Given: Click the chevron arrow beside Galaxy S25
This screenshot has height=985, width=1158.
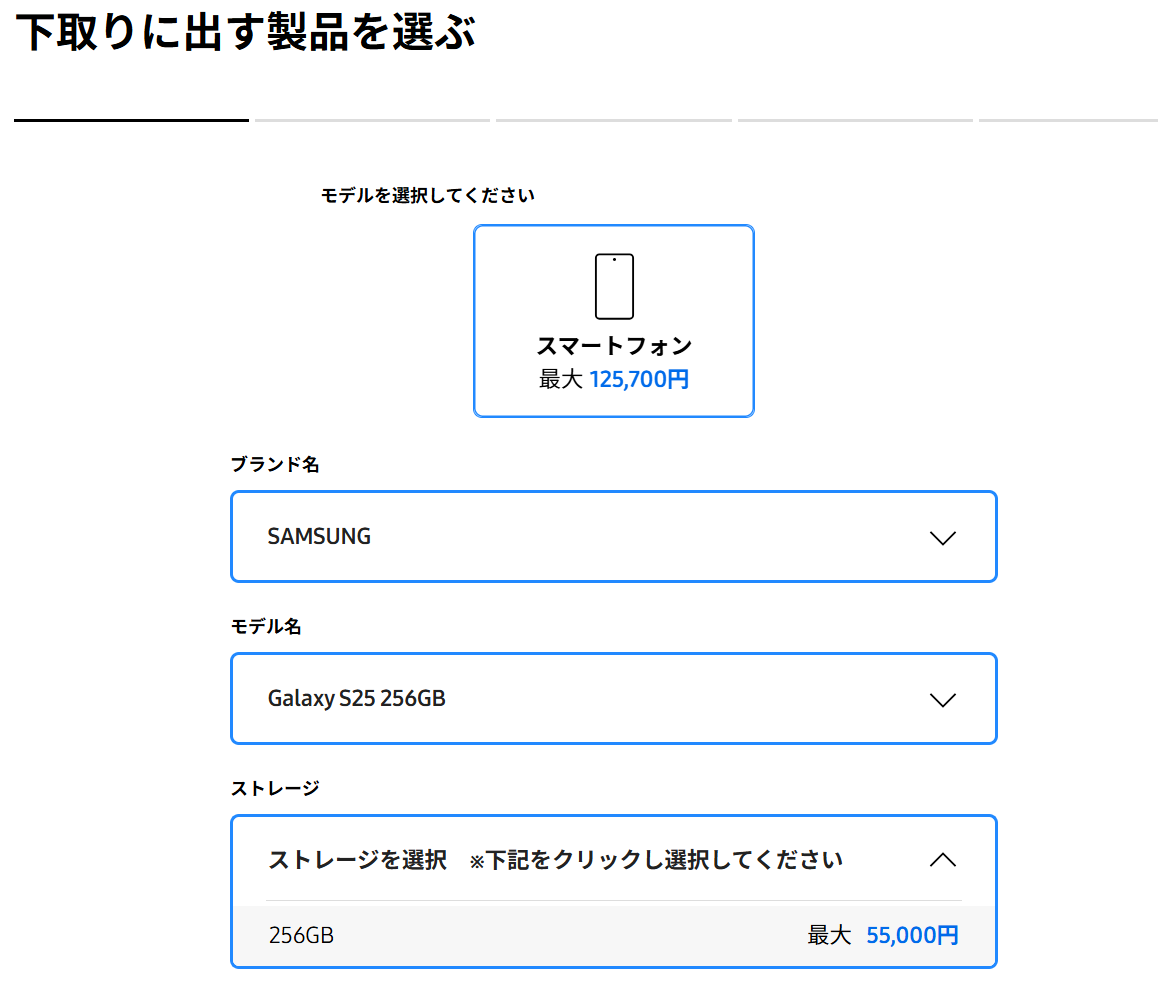Looking at the screenshot, I should click(x=942, y=699).
